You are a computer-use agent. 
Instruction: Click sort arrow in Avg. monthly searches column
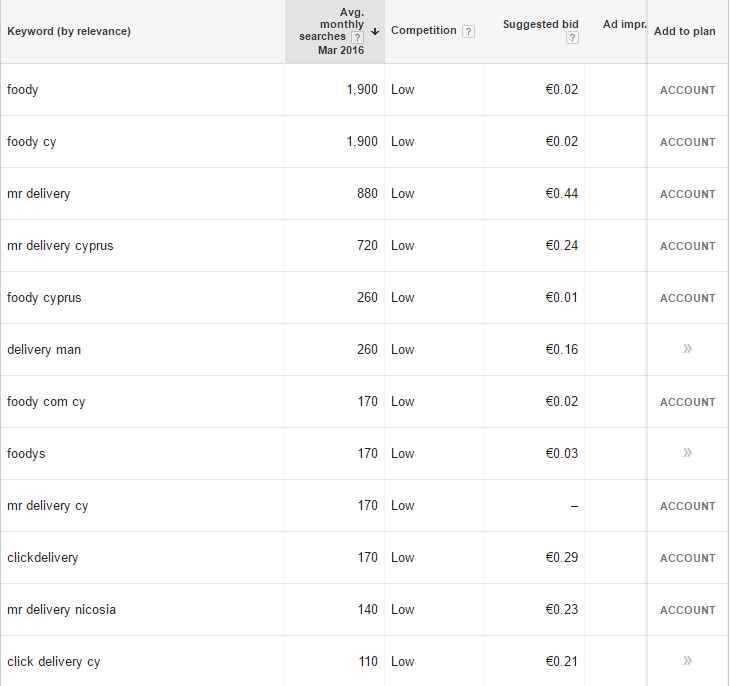point(375,31)
